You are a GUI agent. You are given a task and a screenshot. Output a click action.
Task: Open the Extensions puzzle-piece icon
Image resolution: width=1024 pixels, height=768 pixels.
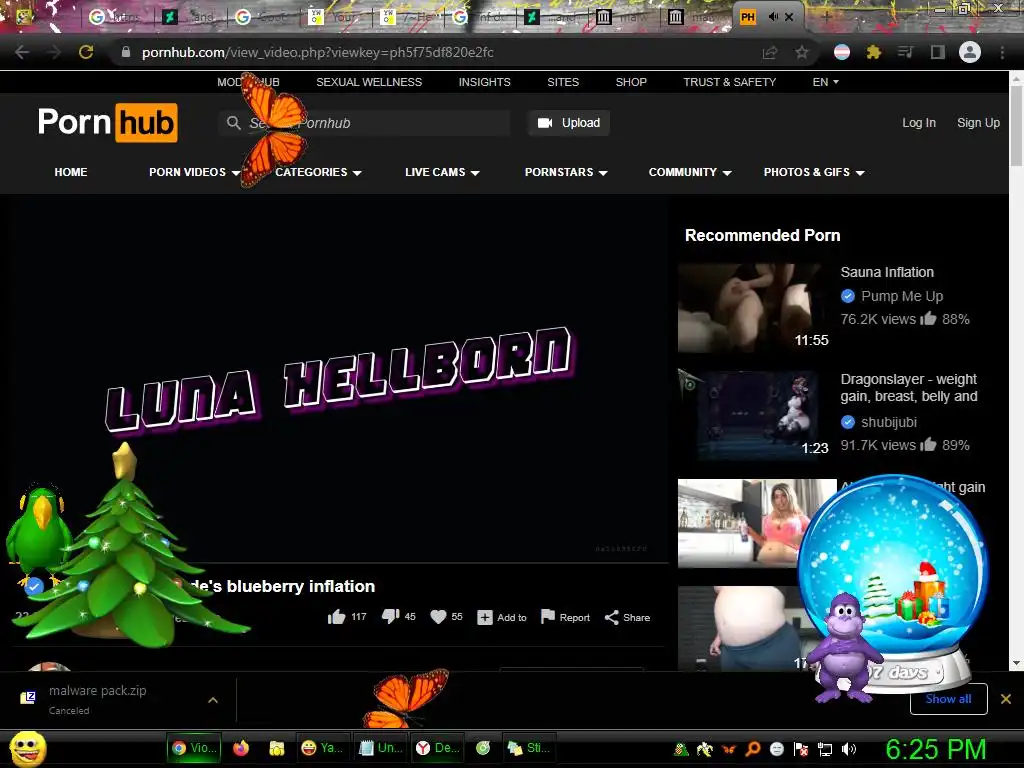(x=874, y=52)
